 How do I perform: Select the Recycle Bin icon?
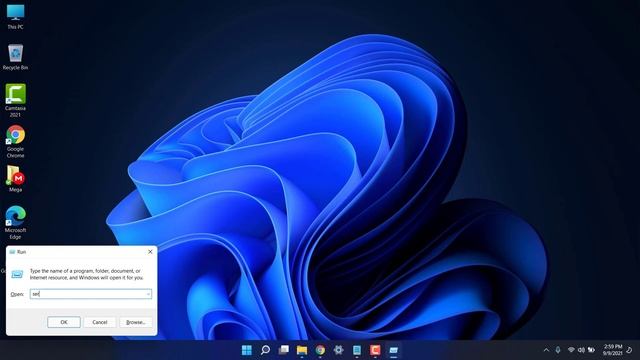(x=16, y=57)
